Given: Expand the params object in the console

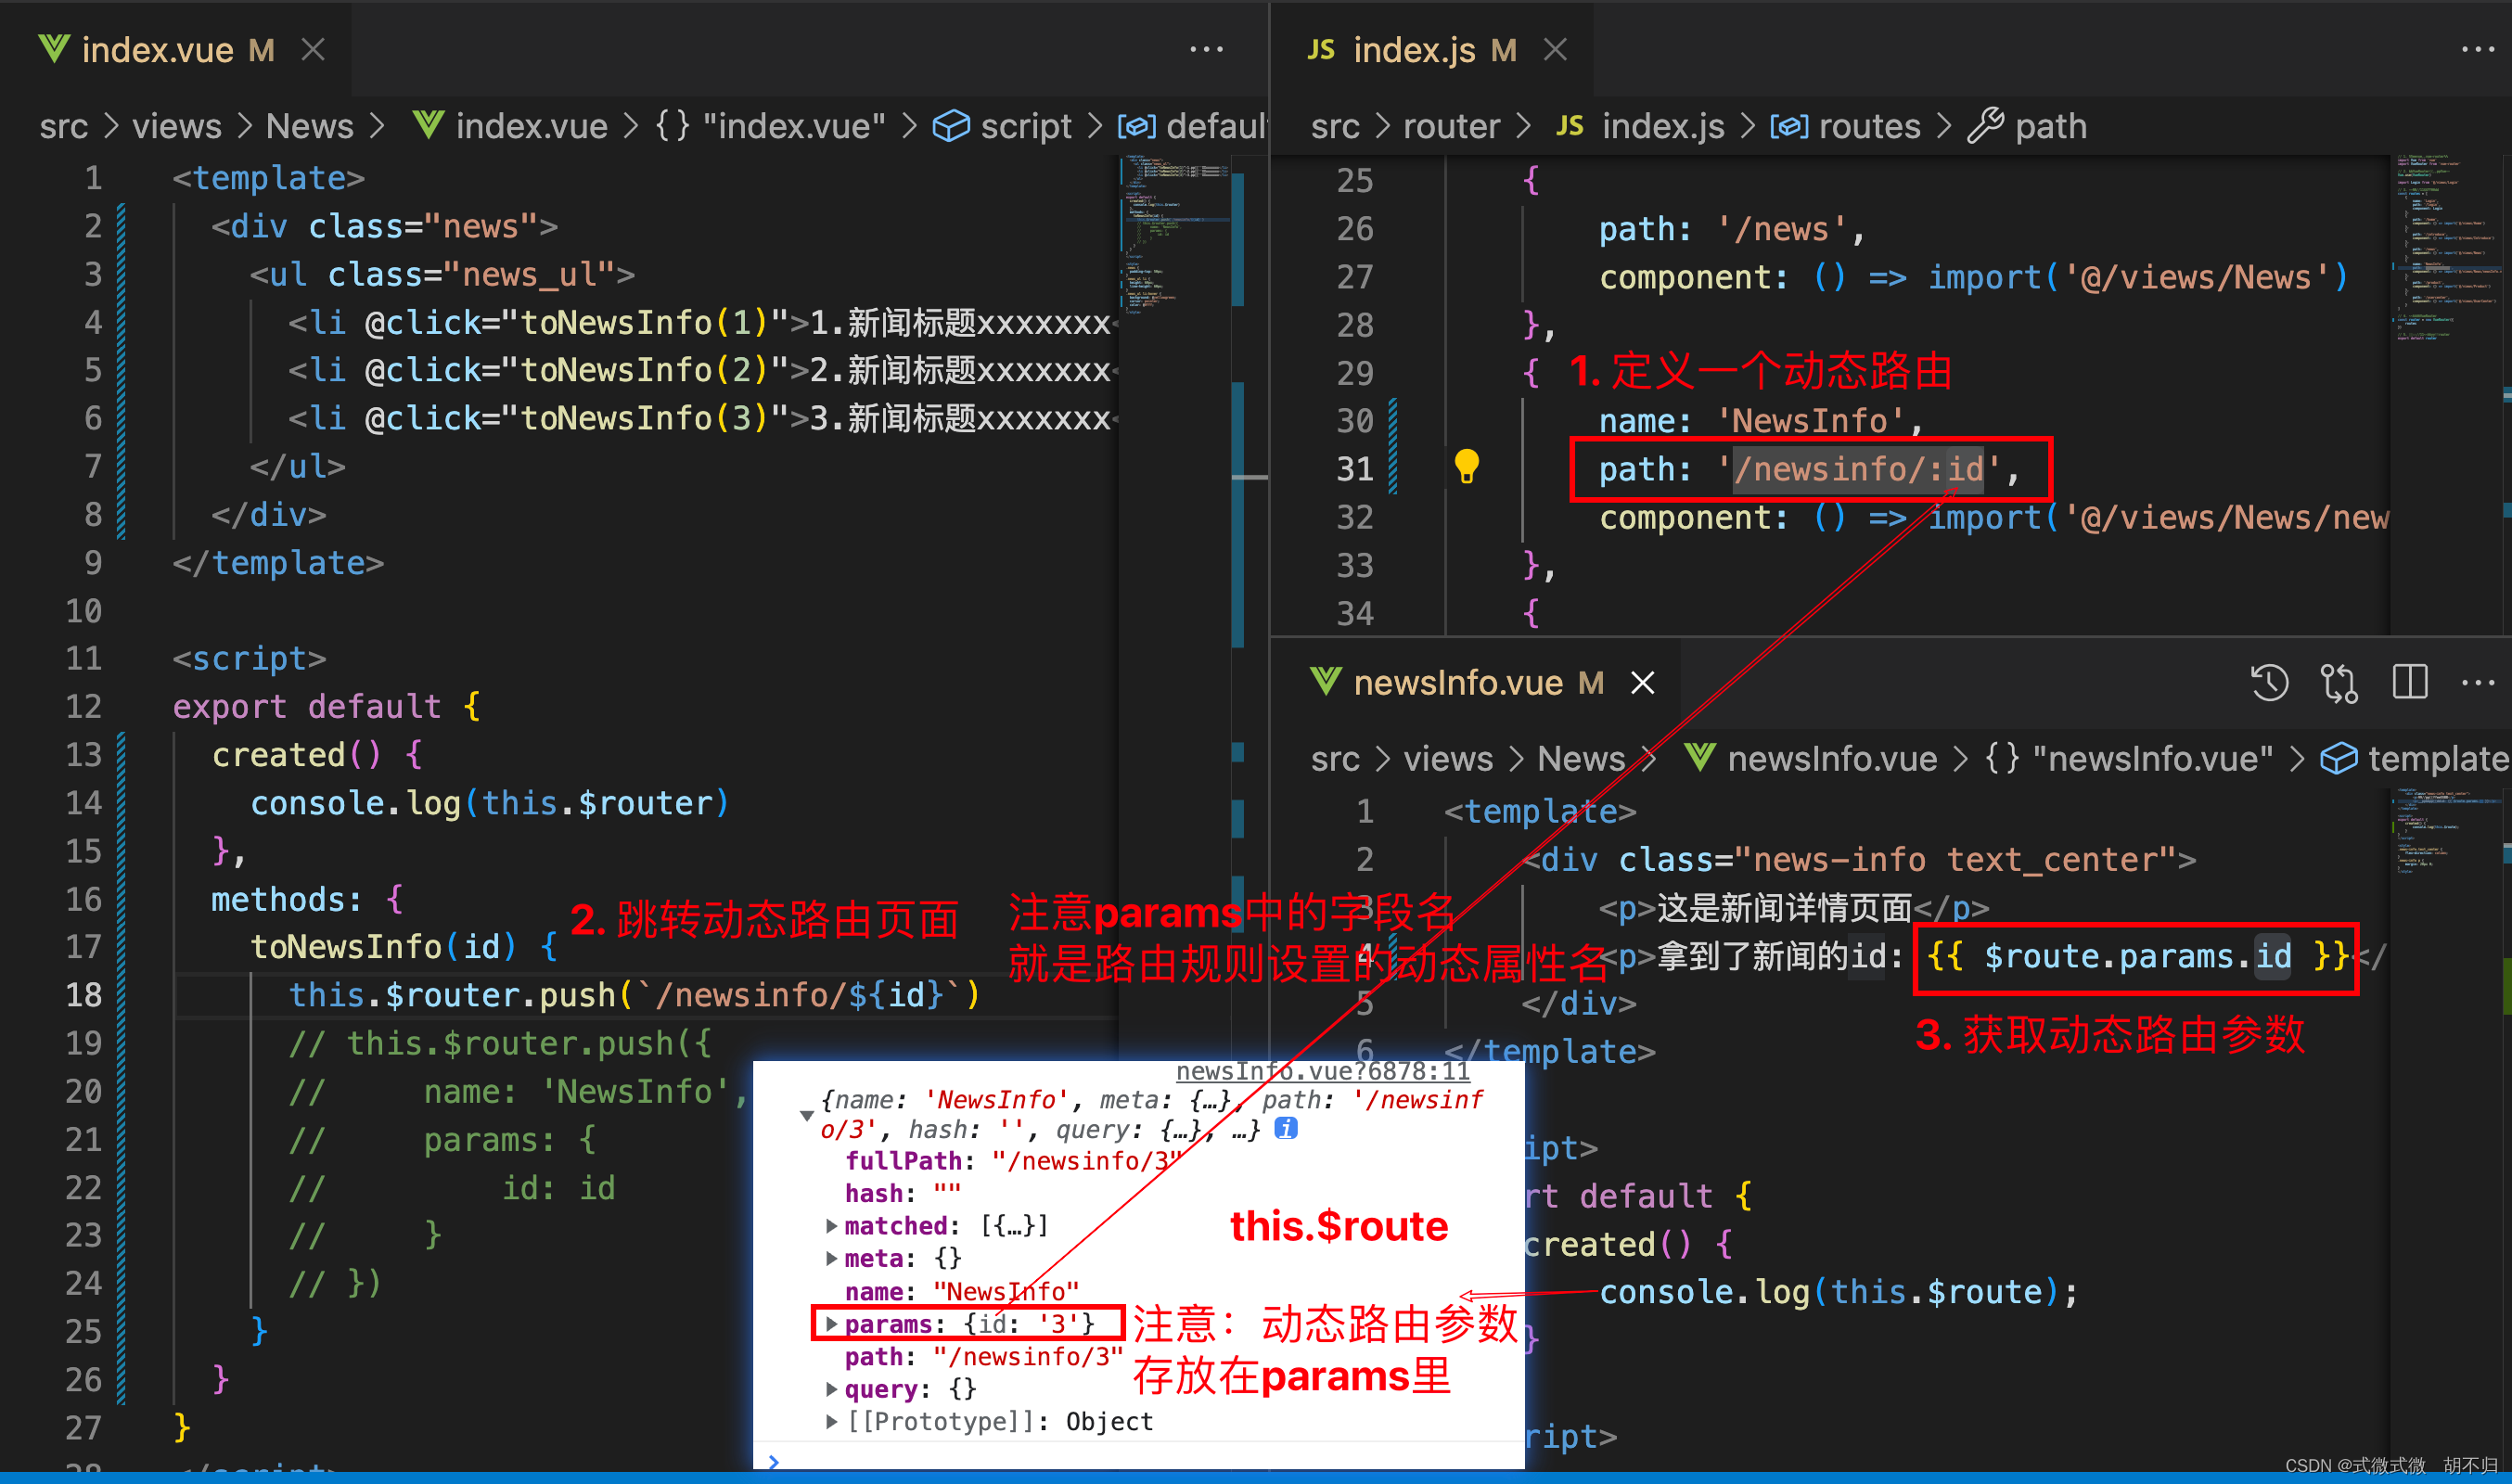Looking at the screenshot, I should click(831, 1323).
